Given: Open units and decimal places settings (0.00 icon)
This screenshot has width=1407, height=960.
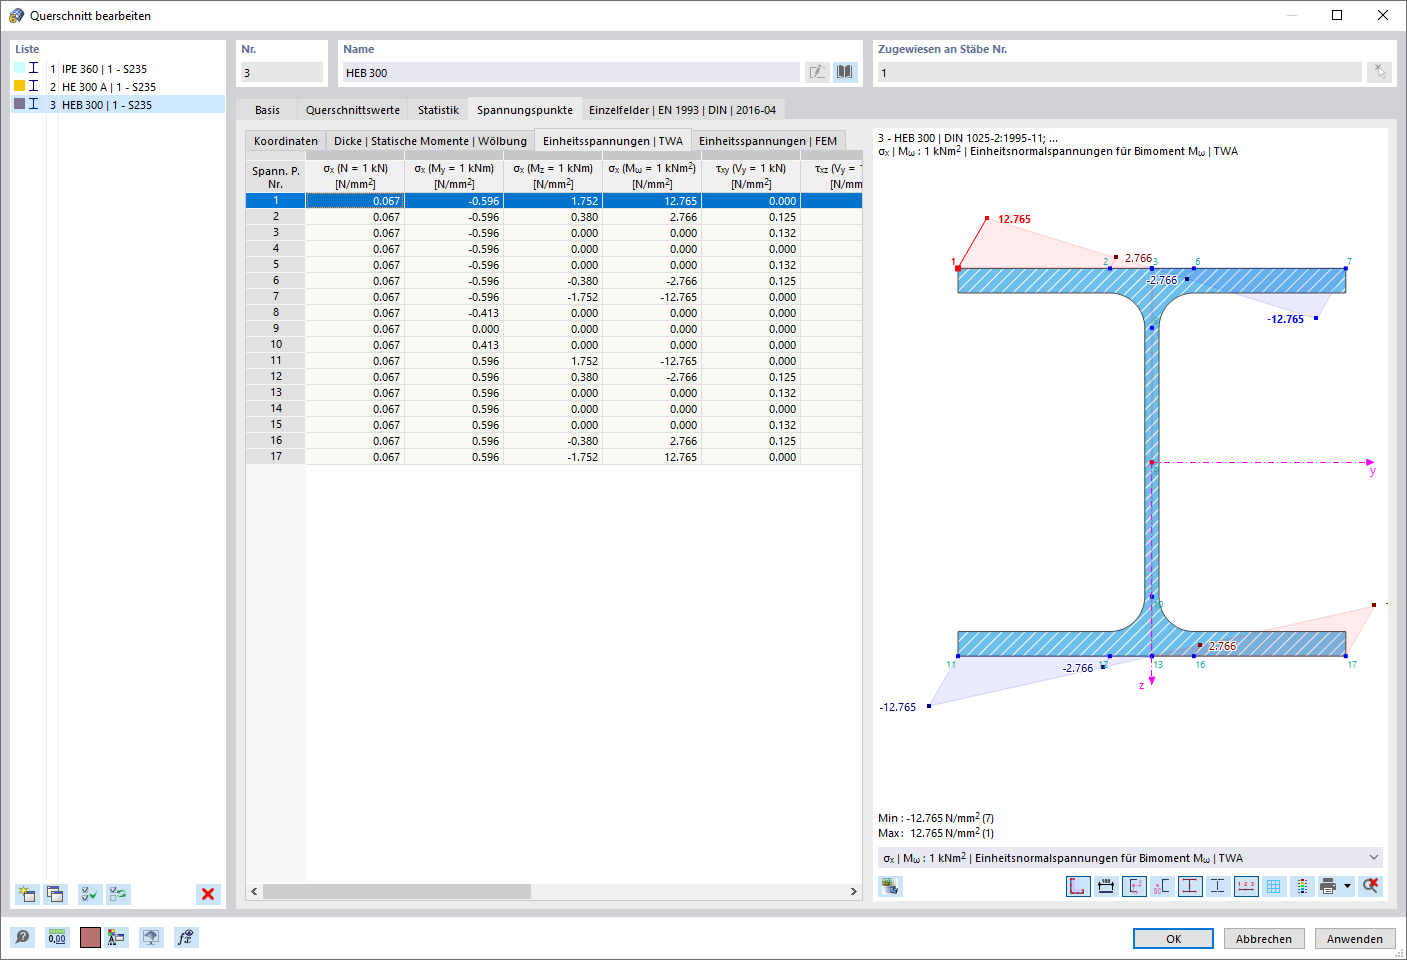Looking at the screenshot, I should [x=57, y=937].
